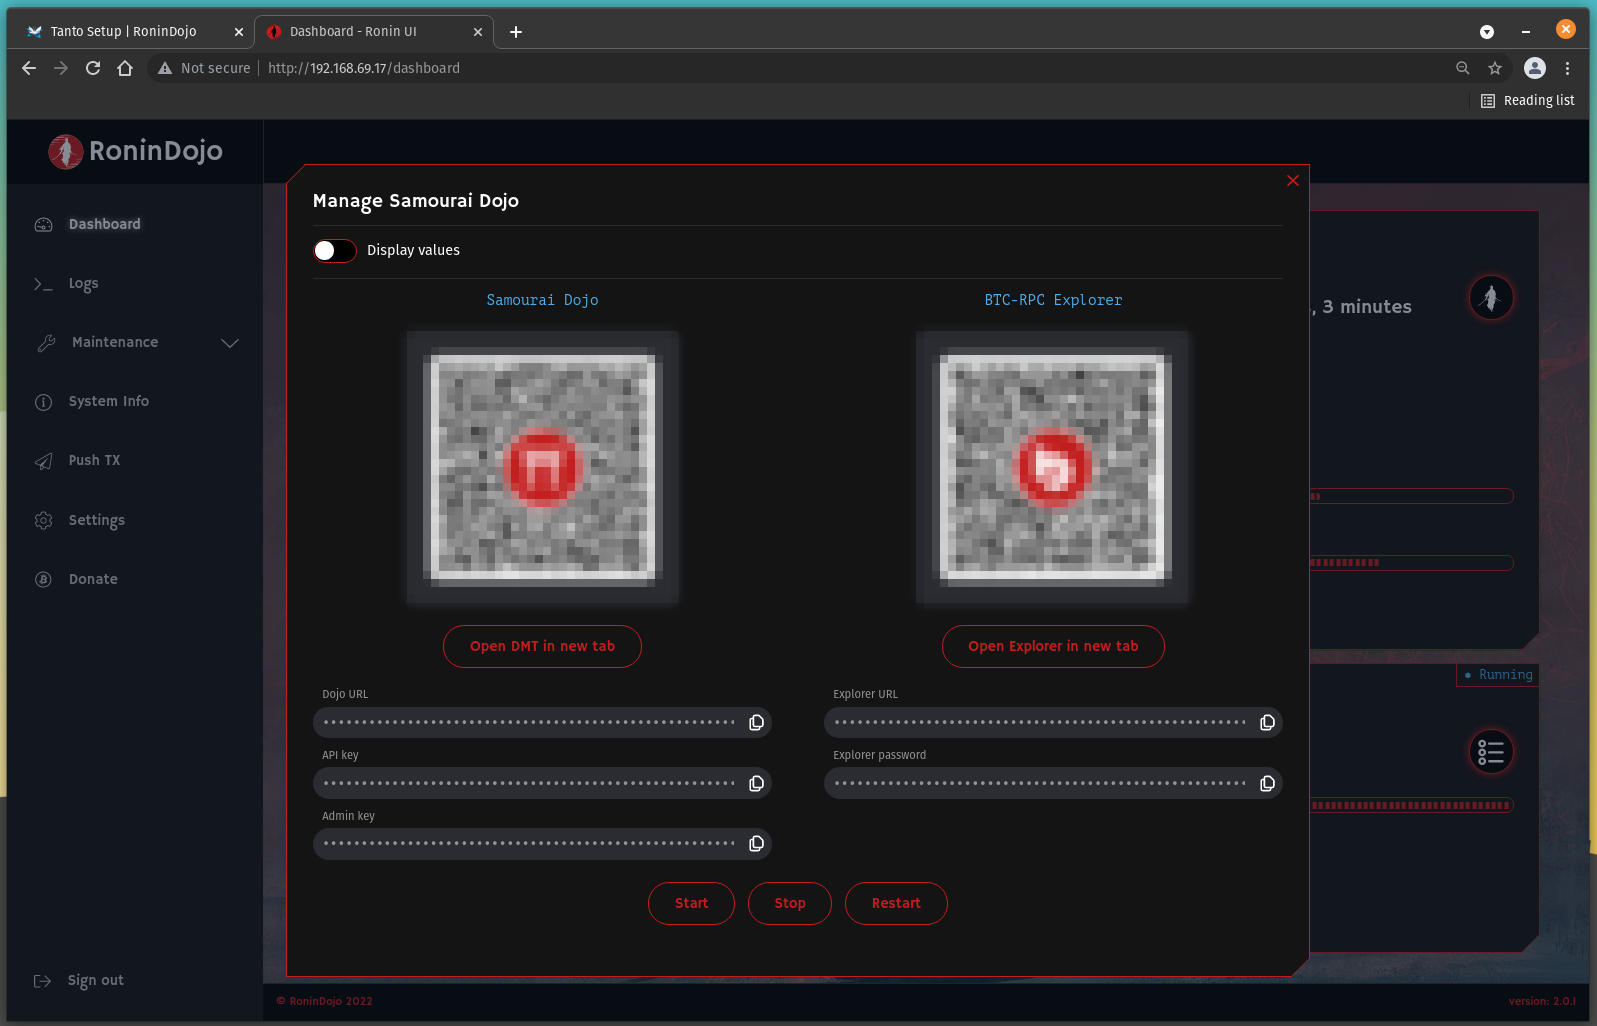
Task: Click the round list icon behind dialog
Action: pyautogui.click(x=1490, y=752)
